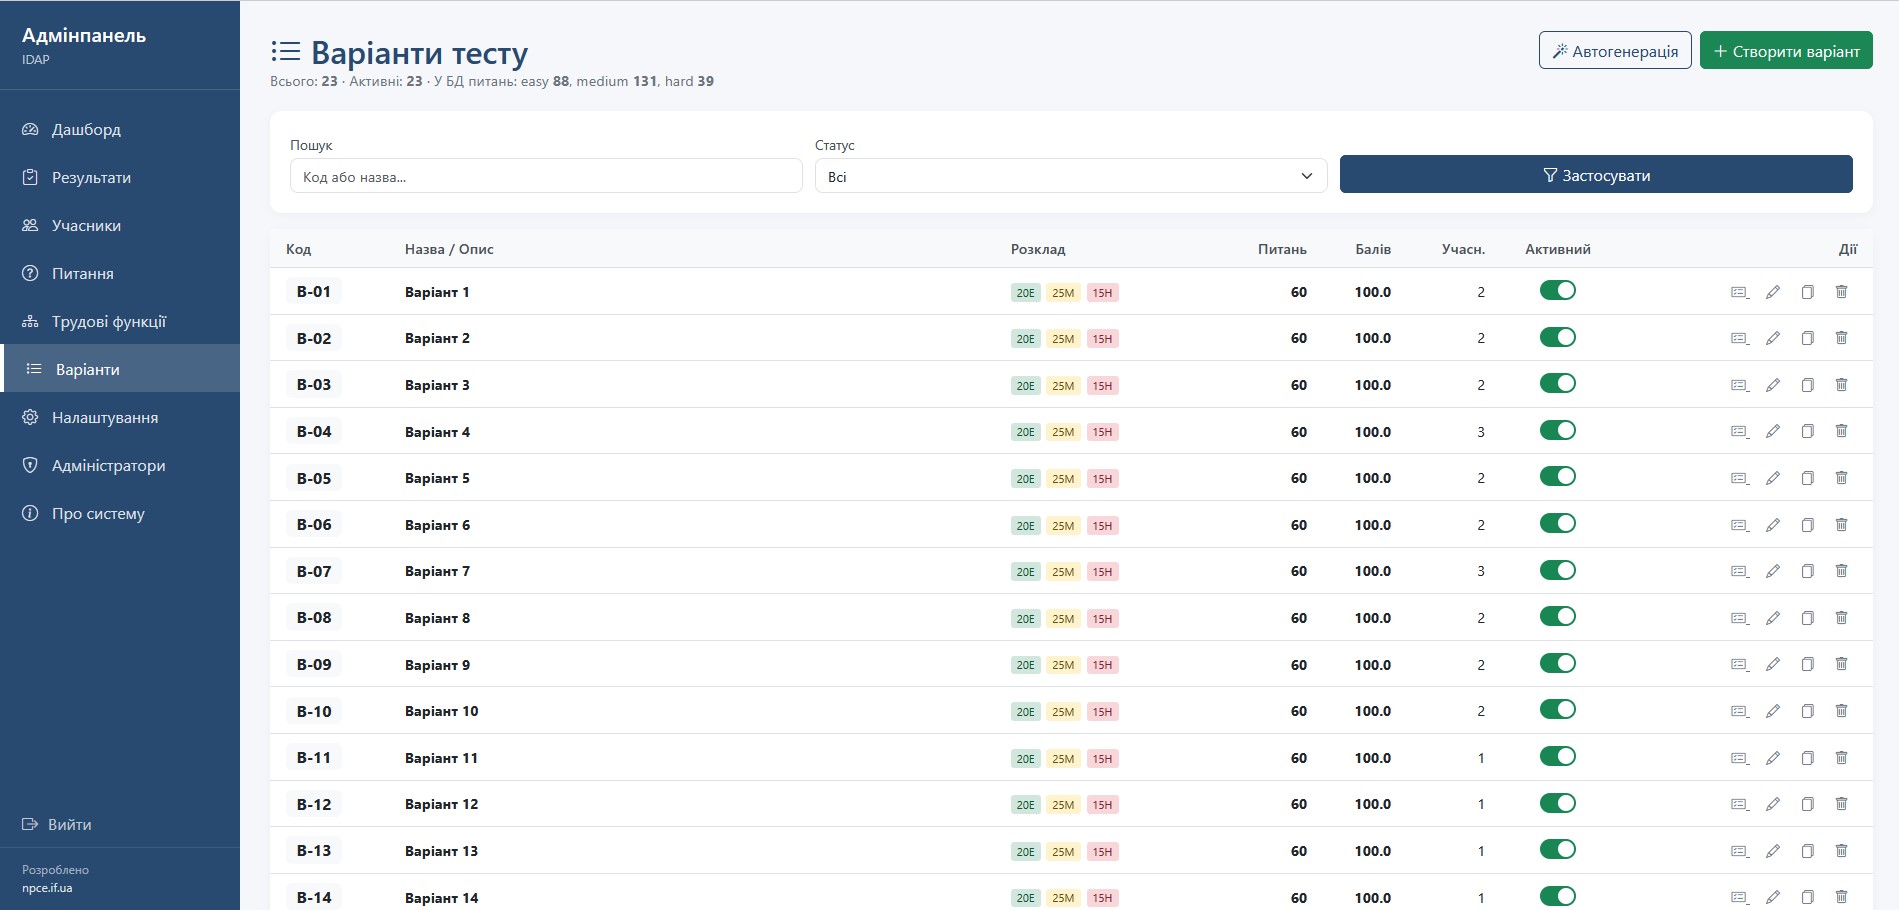Click the checklist icon in row В-05
1899x910 pixels.
1740,478
